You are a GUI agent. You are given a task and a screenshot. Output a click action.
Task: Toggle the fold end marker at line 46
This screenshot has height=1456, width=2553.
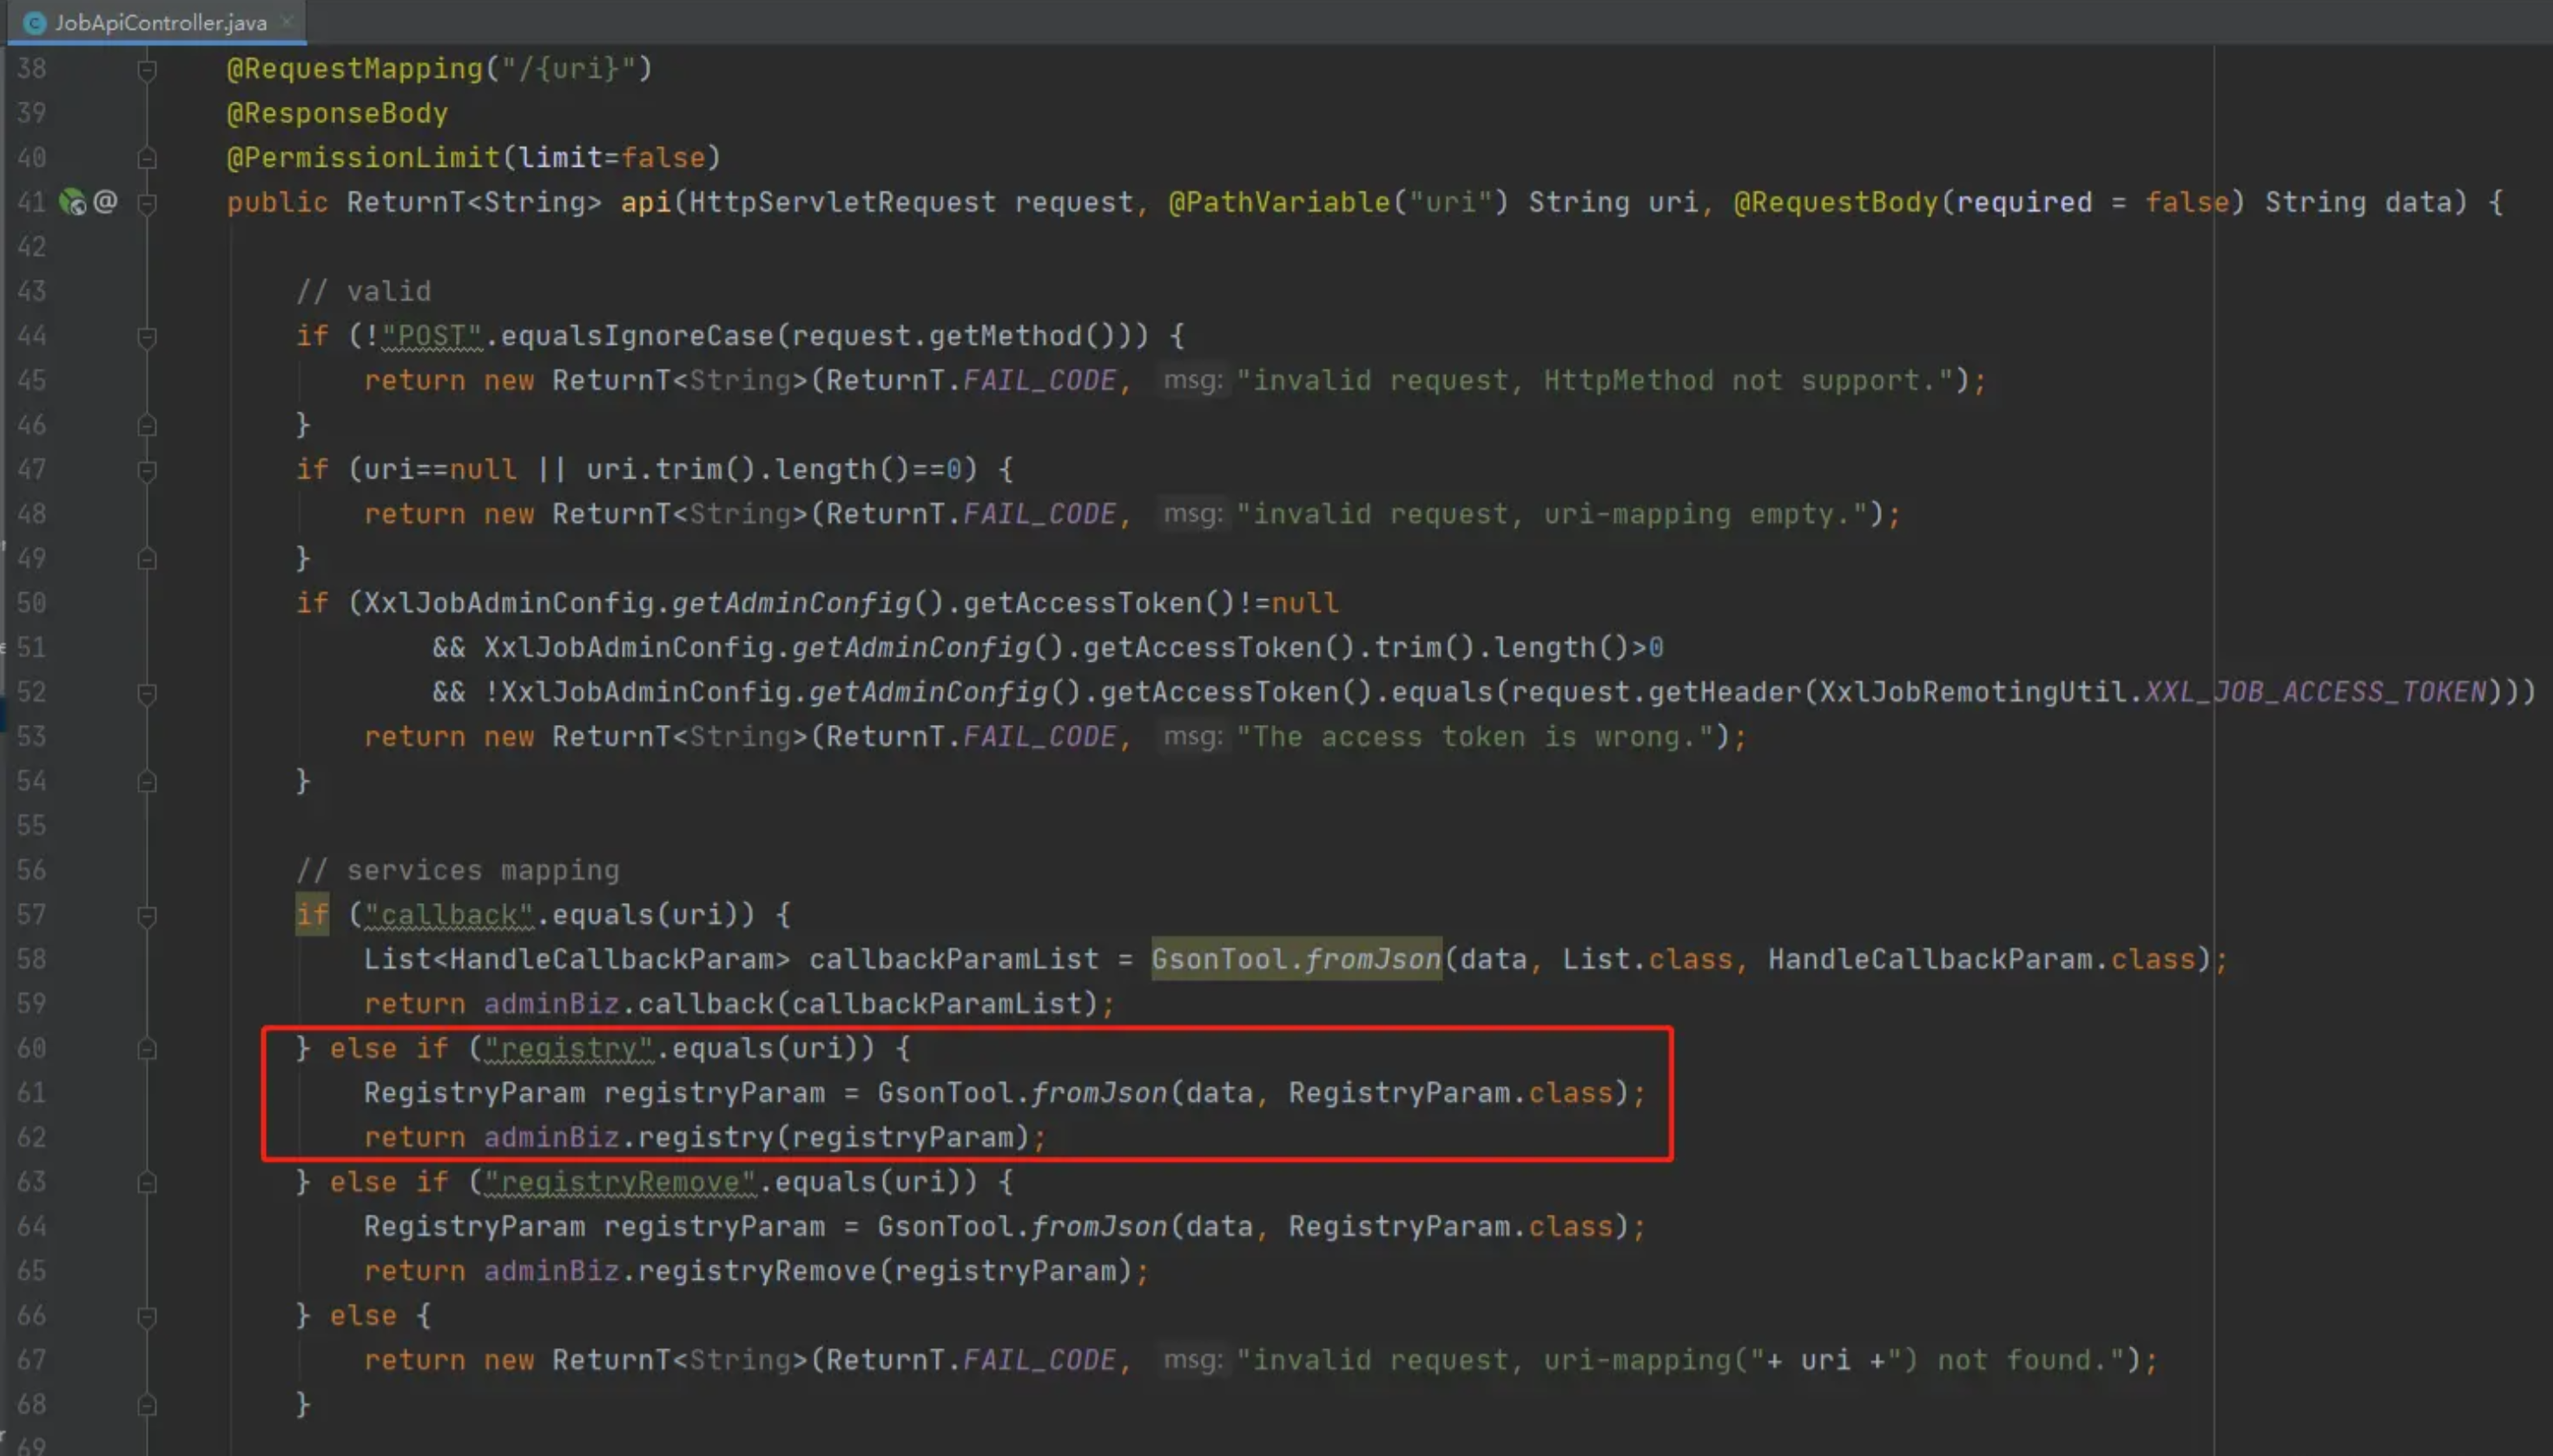[x=147, y=425]
